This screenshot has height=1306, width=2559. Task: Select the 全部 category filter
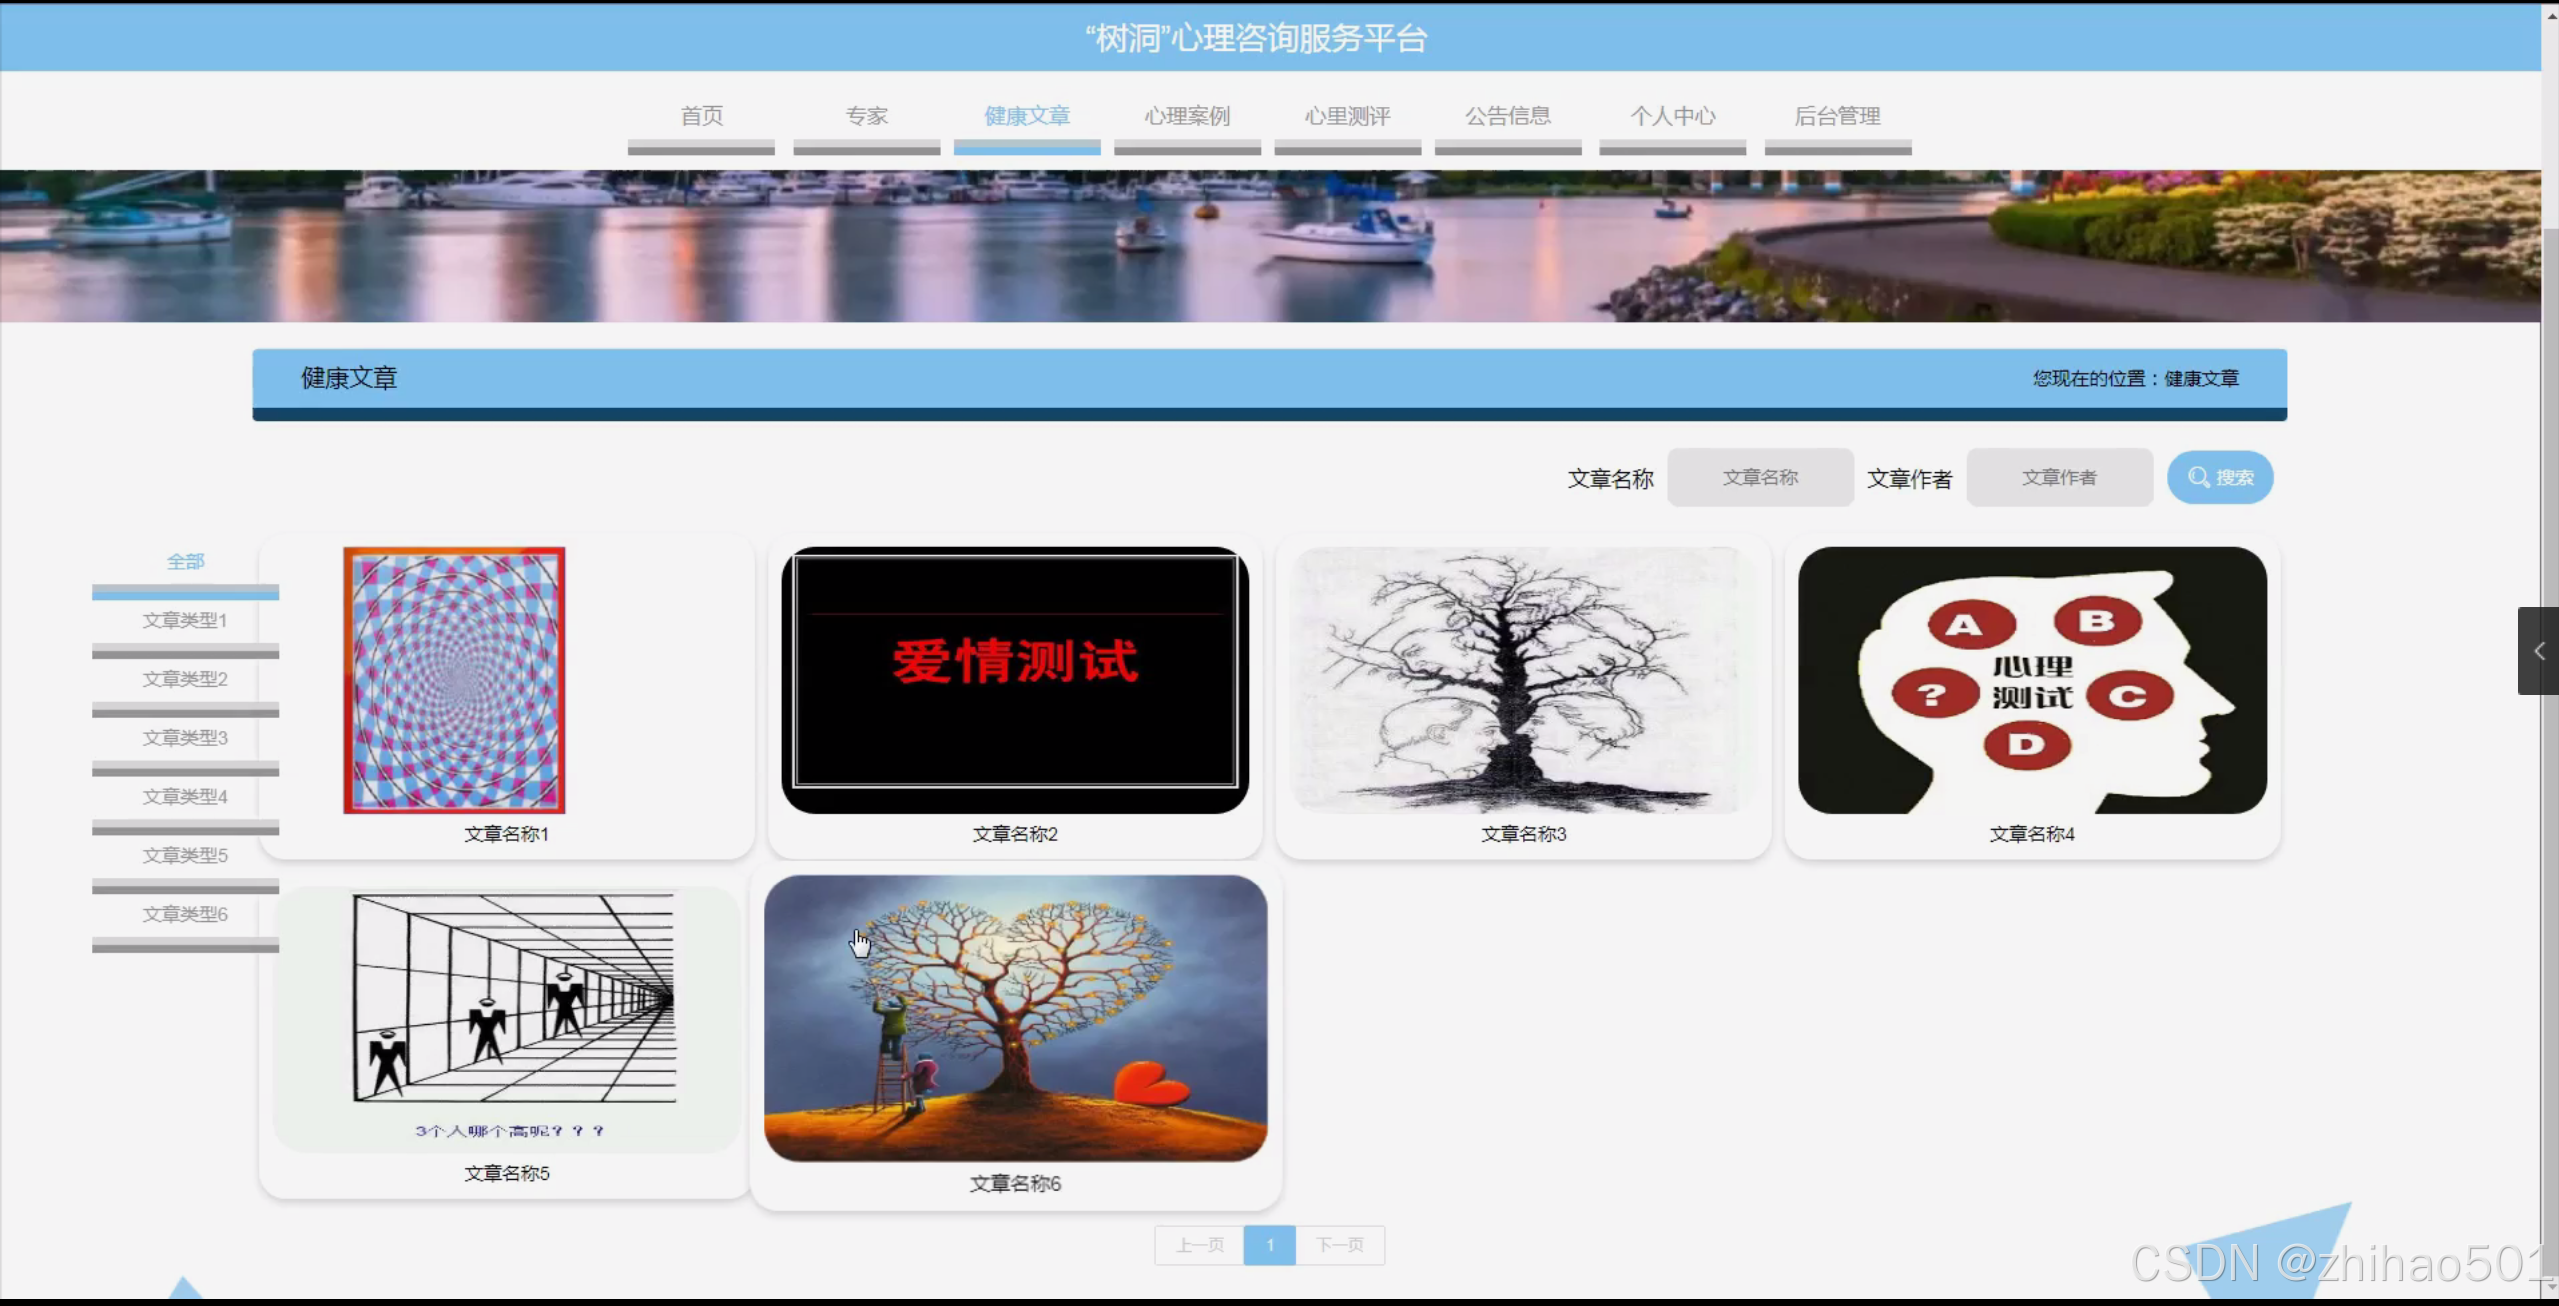tap(185, 561)
